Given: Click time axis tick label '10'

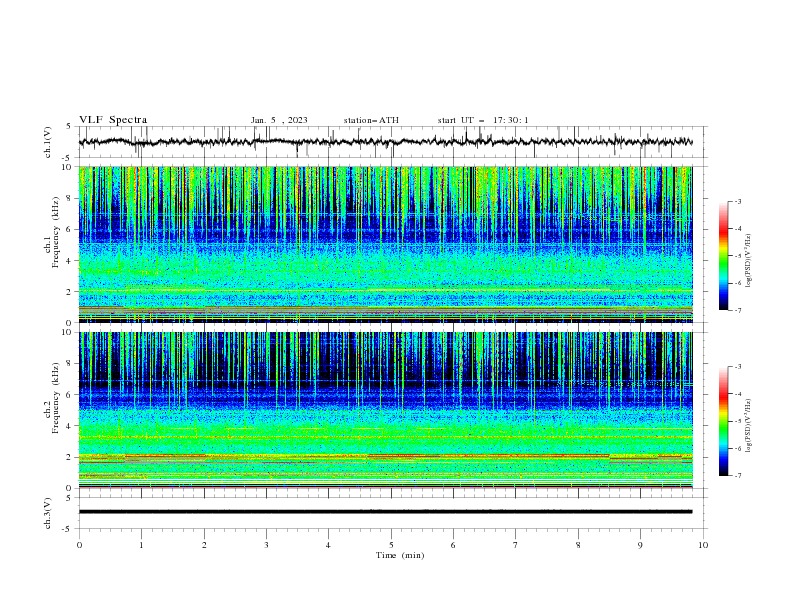Looking at the screenshot, I should click(703, 545).
